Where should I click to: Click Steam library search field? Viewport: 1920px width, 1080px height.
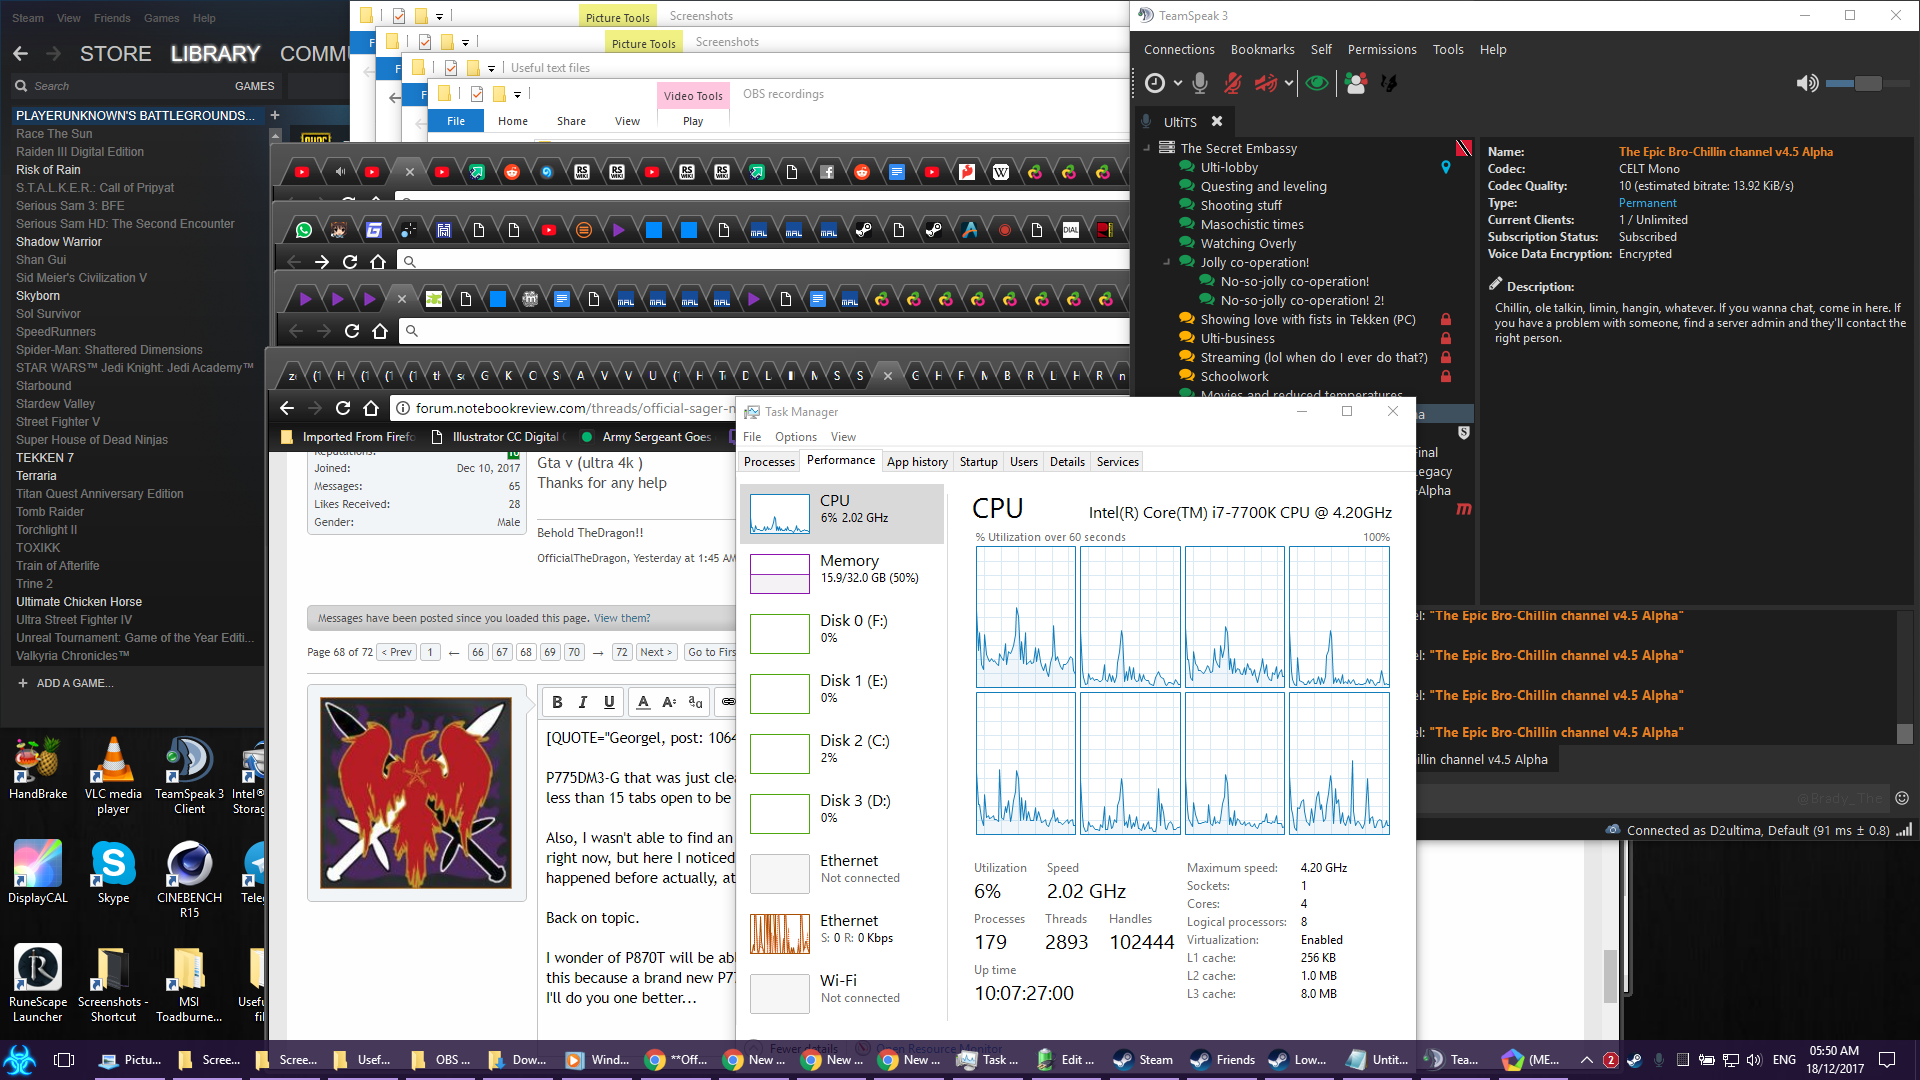click(x=120, y=86)
